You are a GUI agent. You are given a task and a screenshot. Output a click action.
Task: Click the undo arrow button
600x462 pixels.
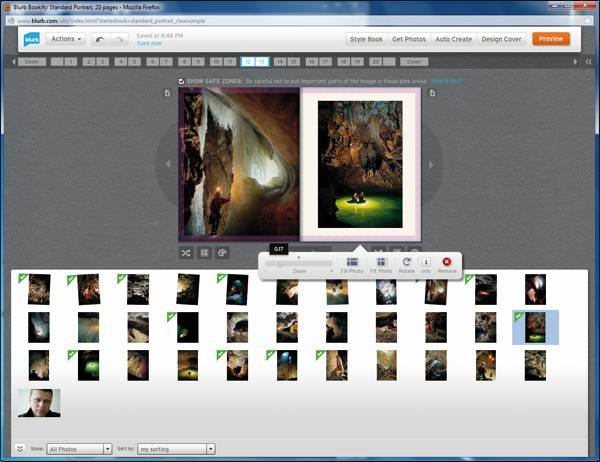[x=100, y=39]
